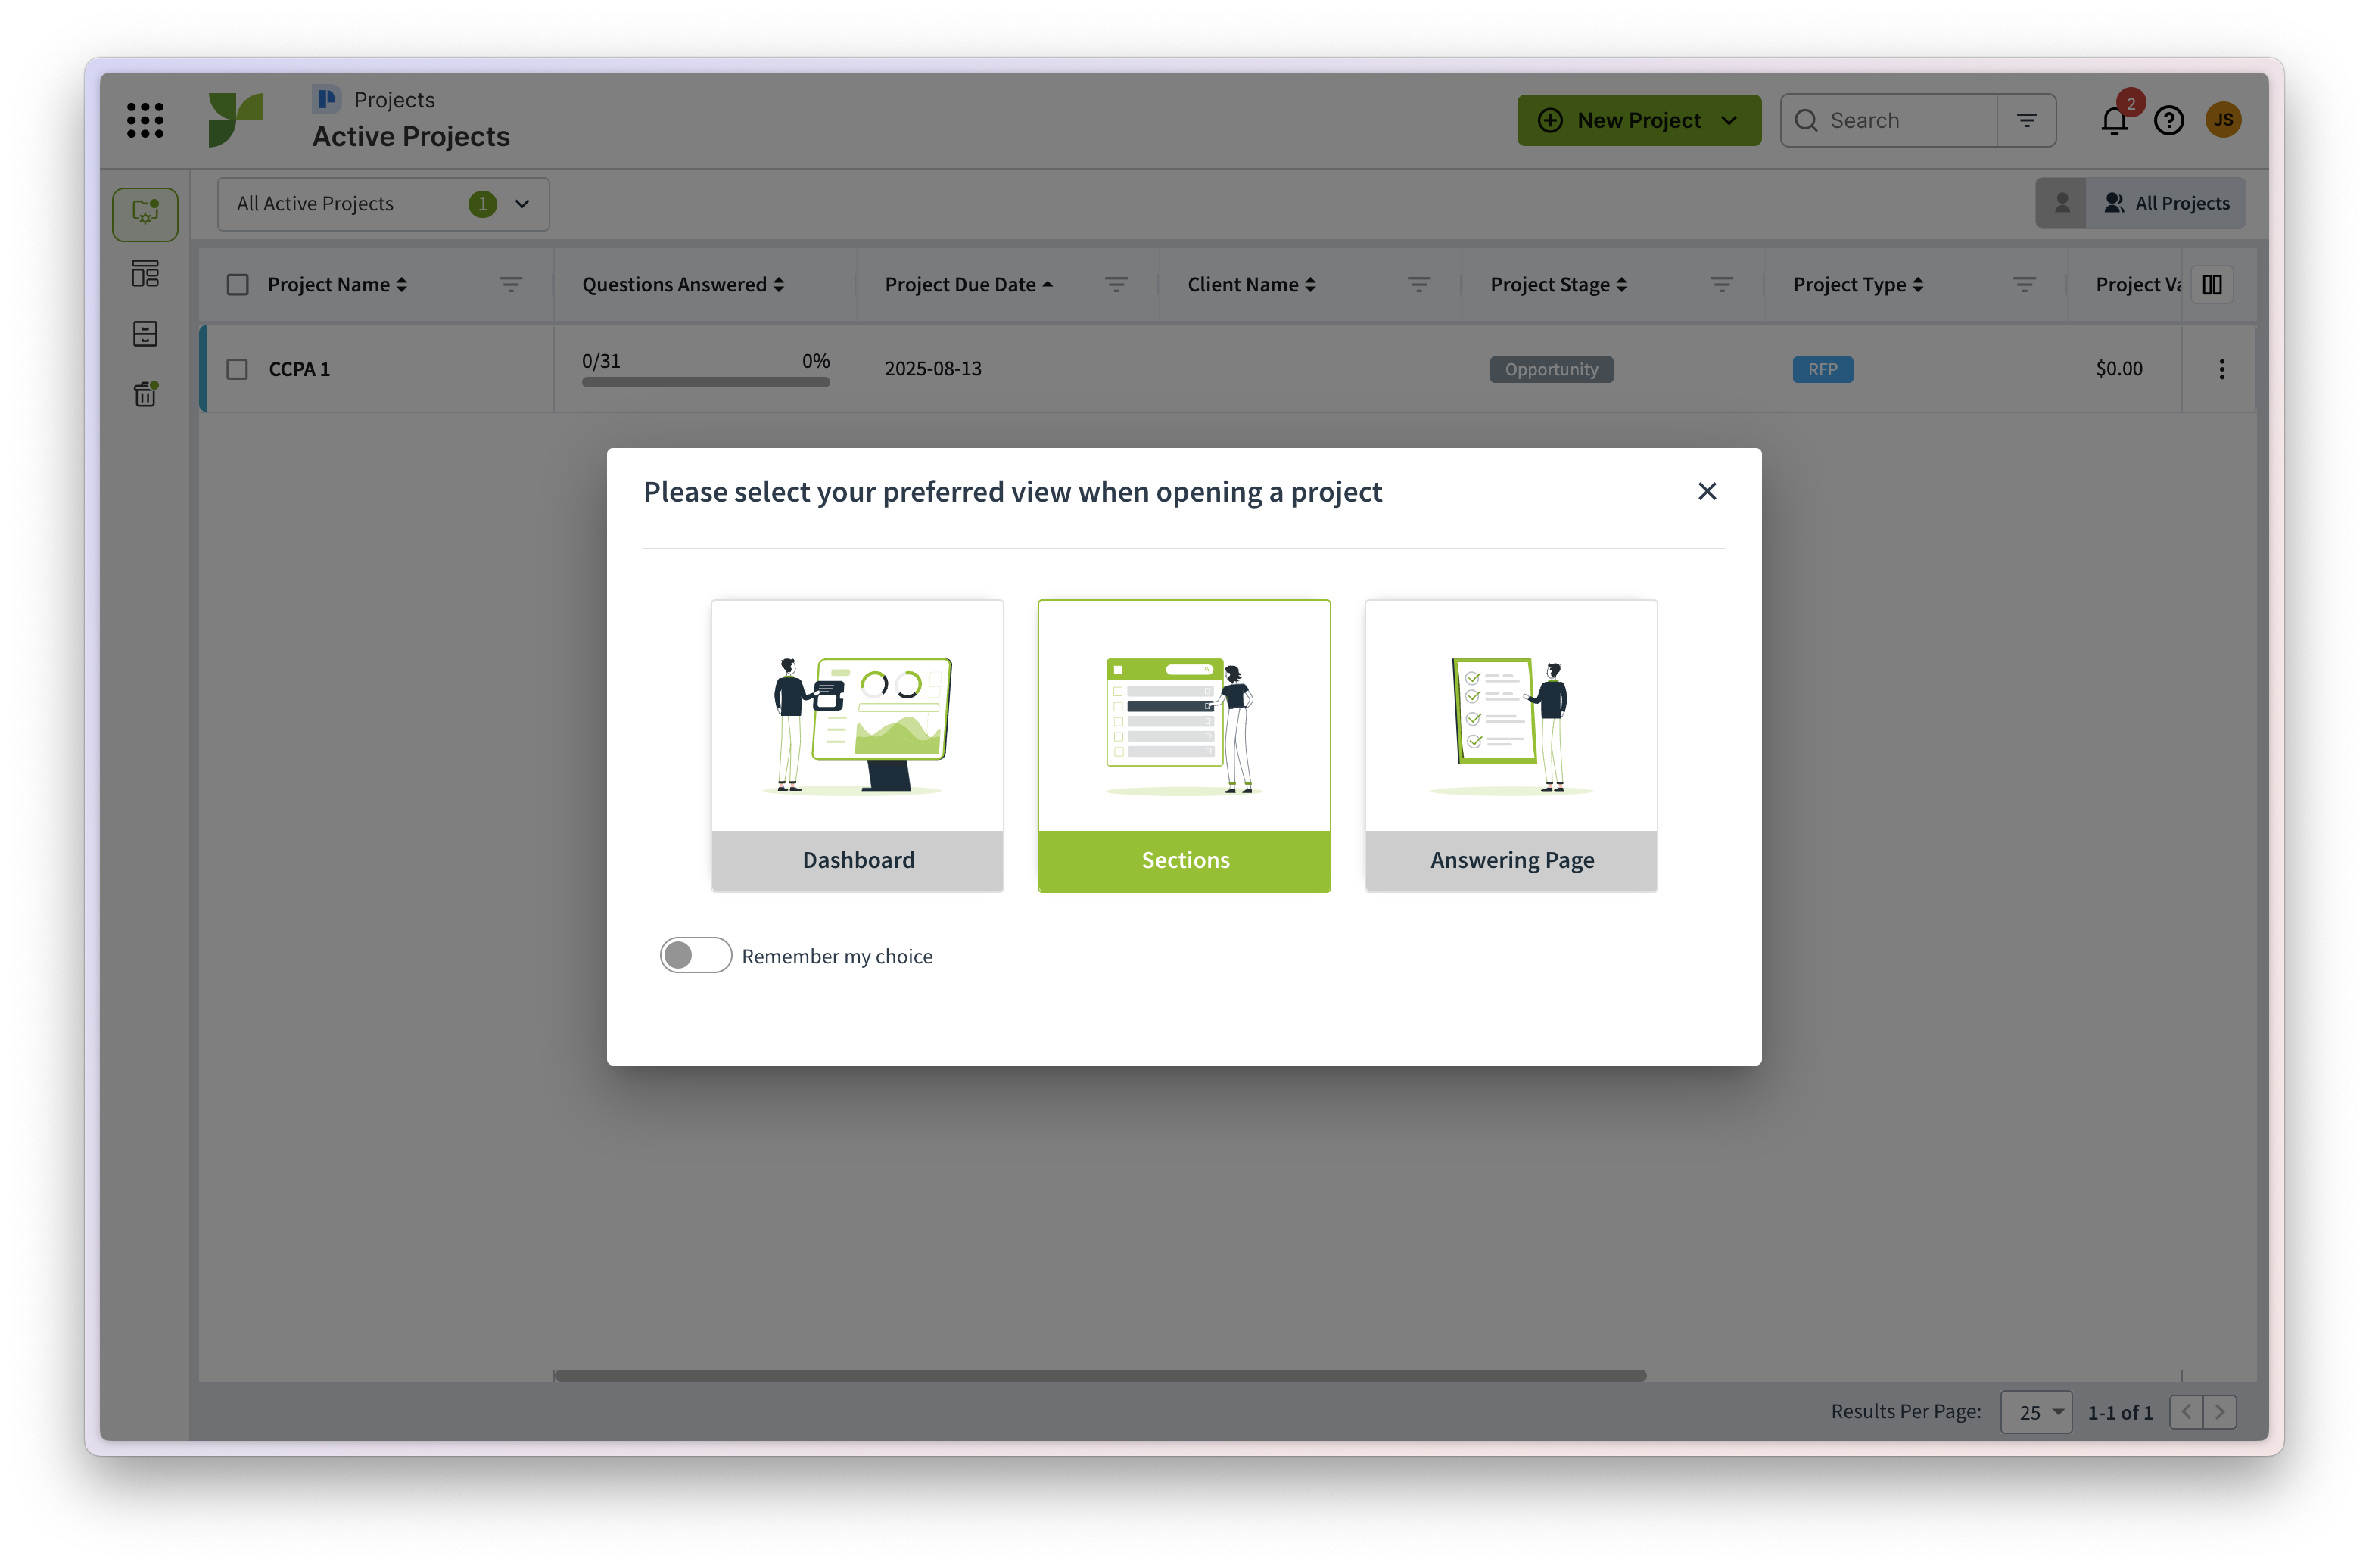This screenshot has width=2369, height=1568.
Task: Open the apps grid launcher icon
Action: (145, 120)
